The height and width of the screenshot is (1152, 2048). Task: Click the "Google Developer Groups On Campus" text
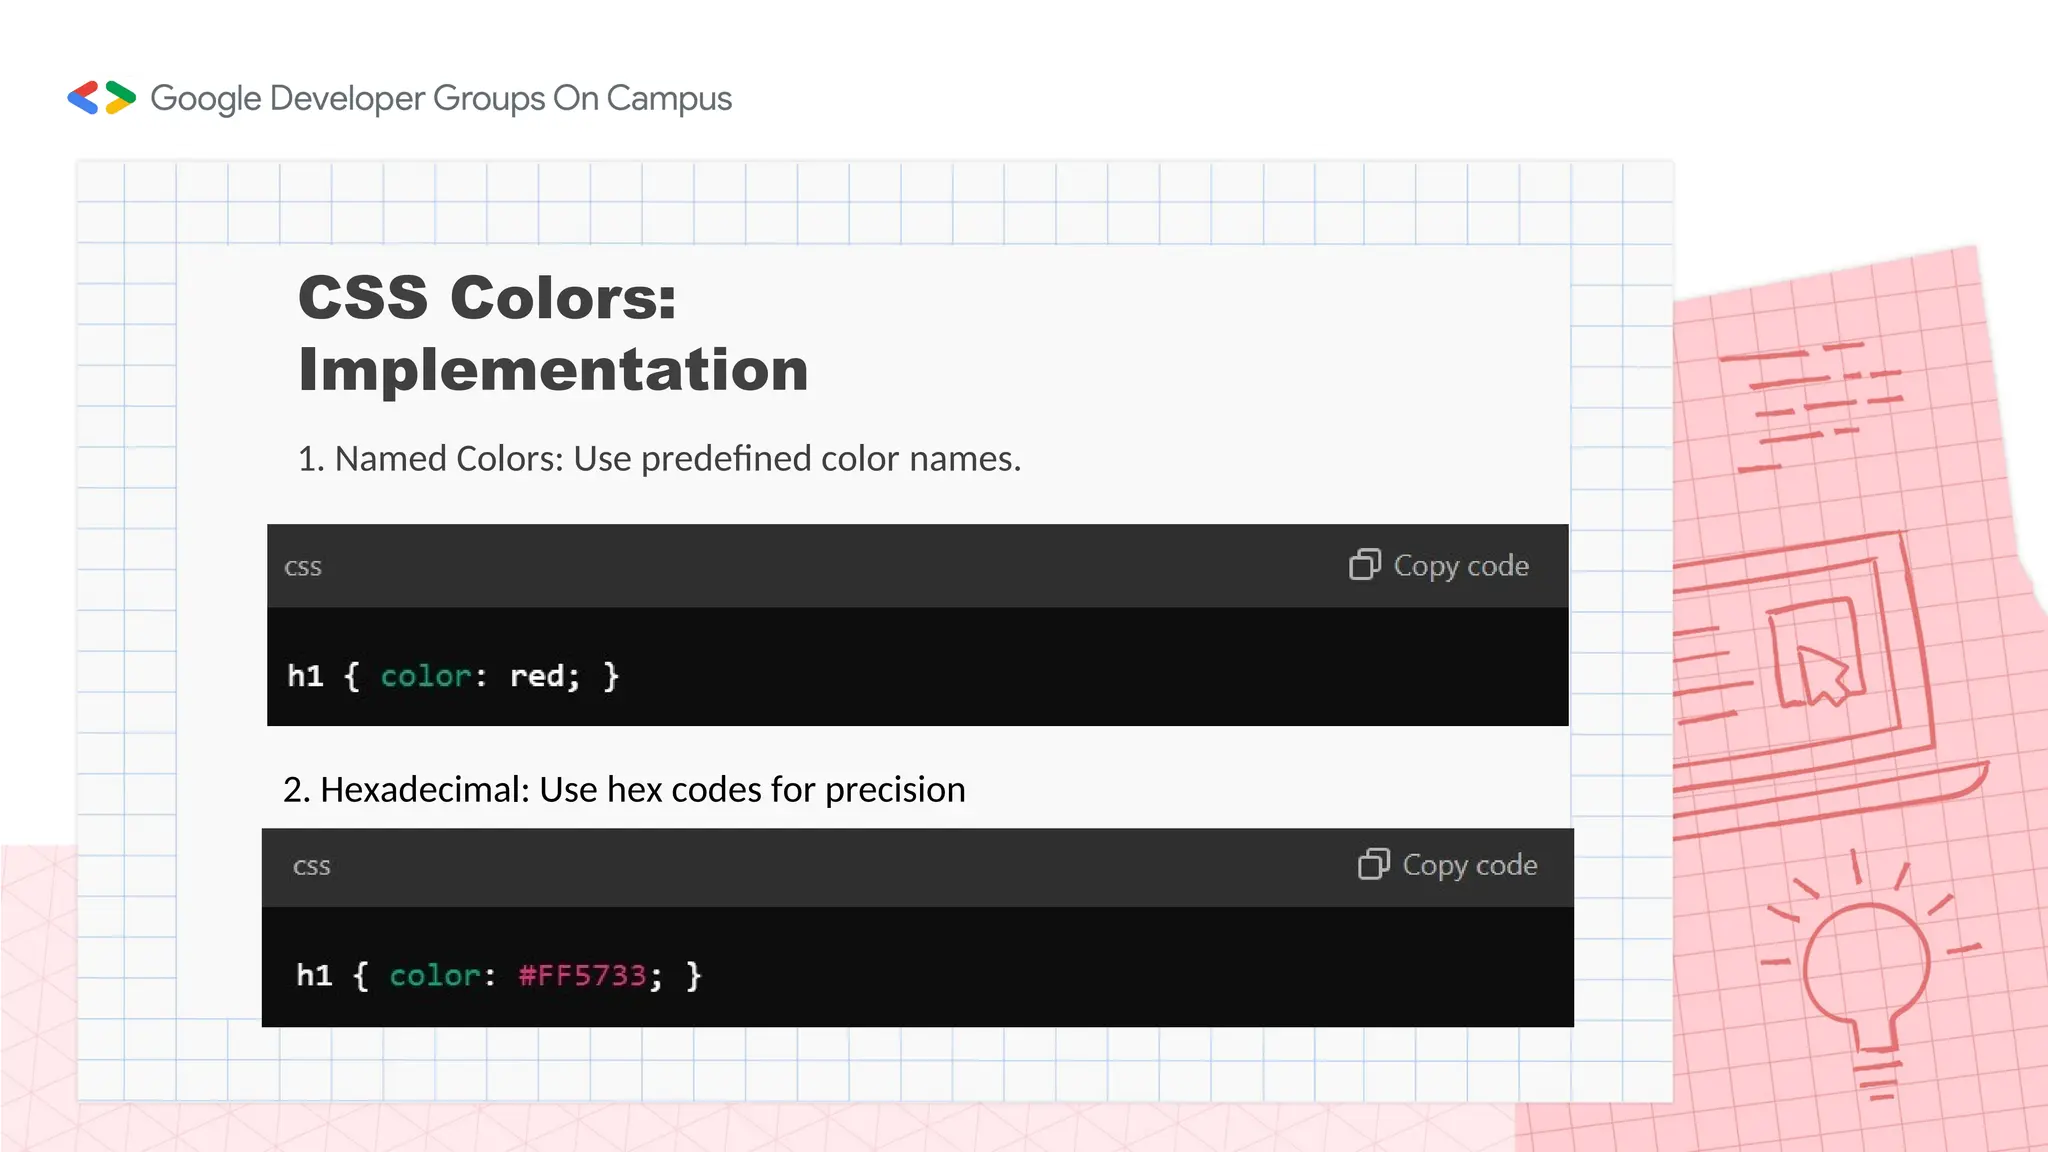(x=441, y=99)
